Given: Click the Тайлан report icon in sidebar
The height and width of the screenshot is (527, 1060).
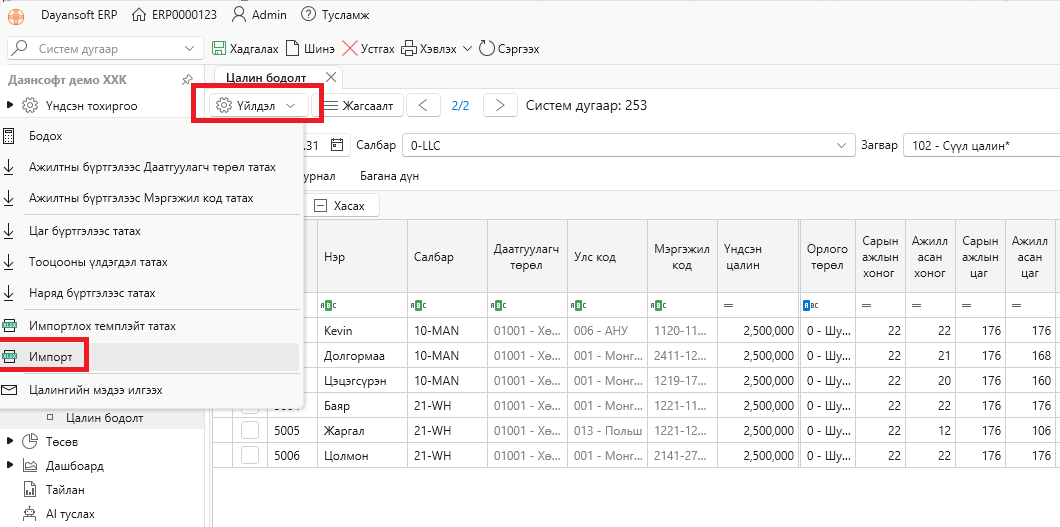Looking at the screenshot, I should click(29, 489).
